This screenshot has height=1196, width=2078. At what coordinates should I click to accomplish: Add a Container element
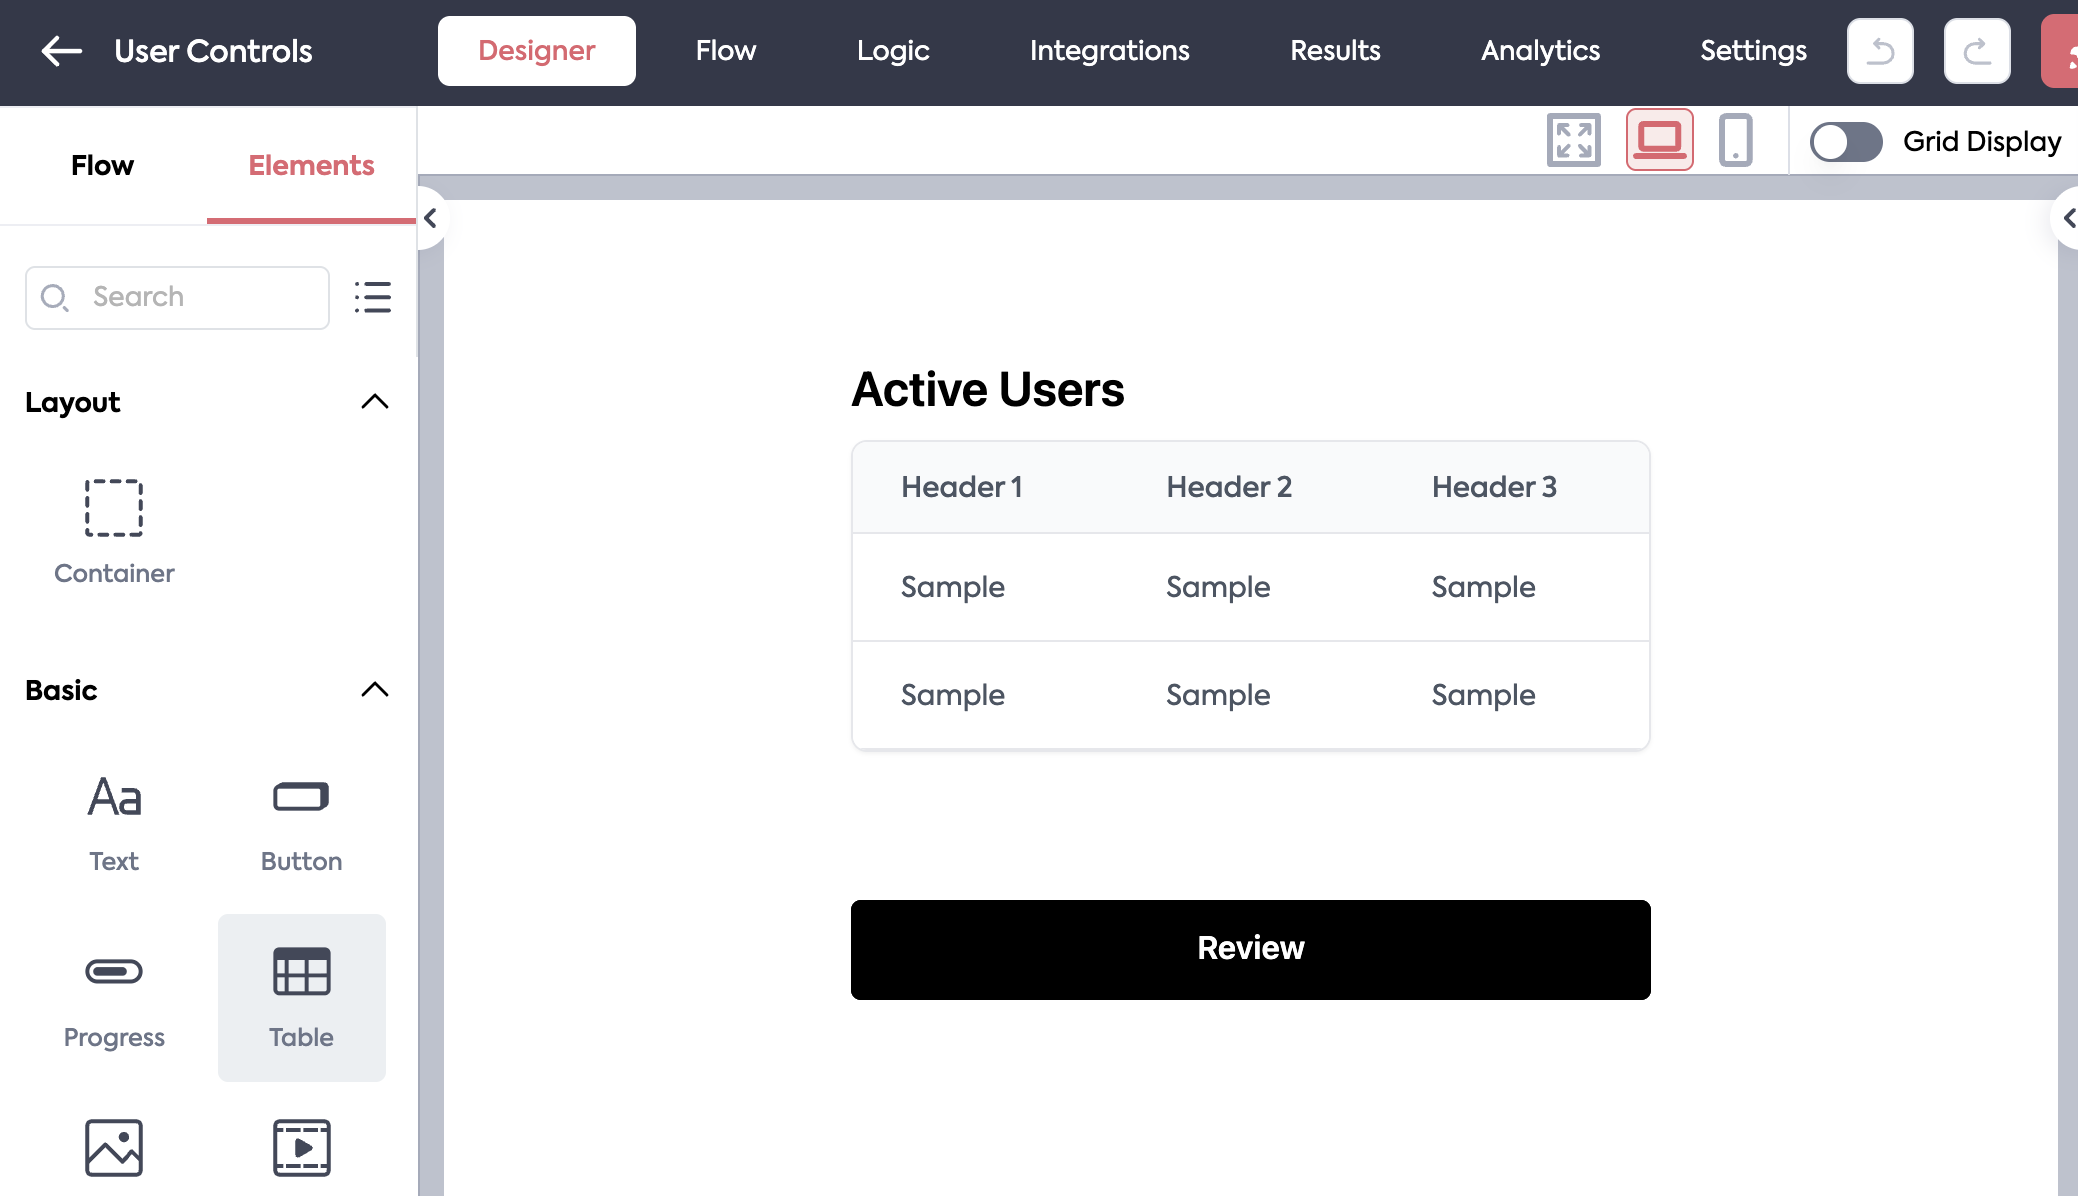click(x=114, y=530)
